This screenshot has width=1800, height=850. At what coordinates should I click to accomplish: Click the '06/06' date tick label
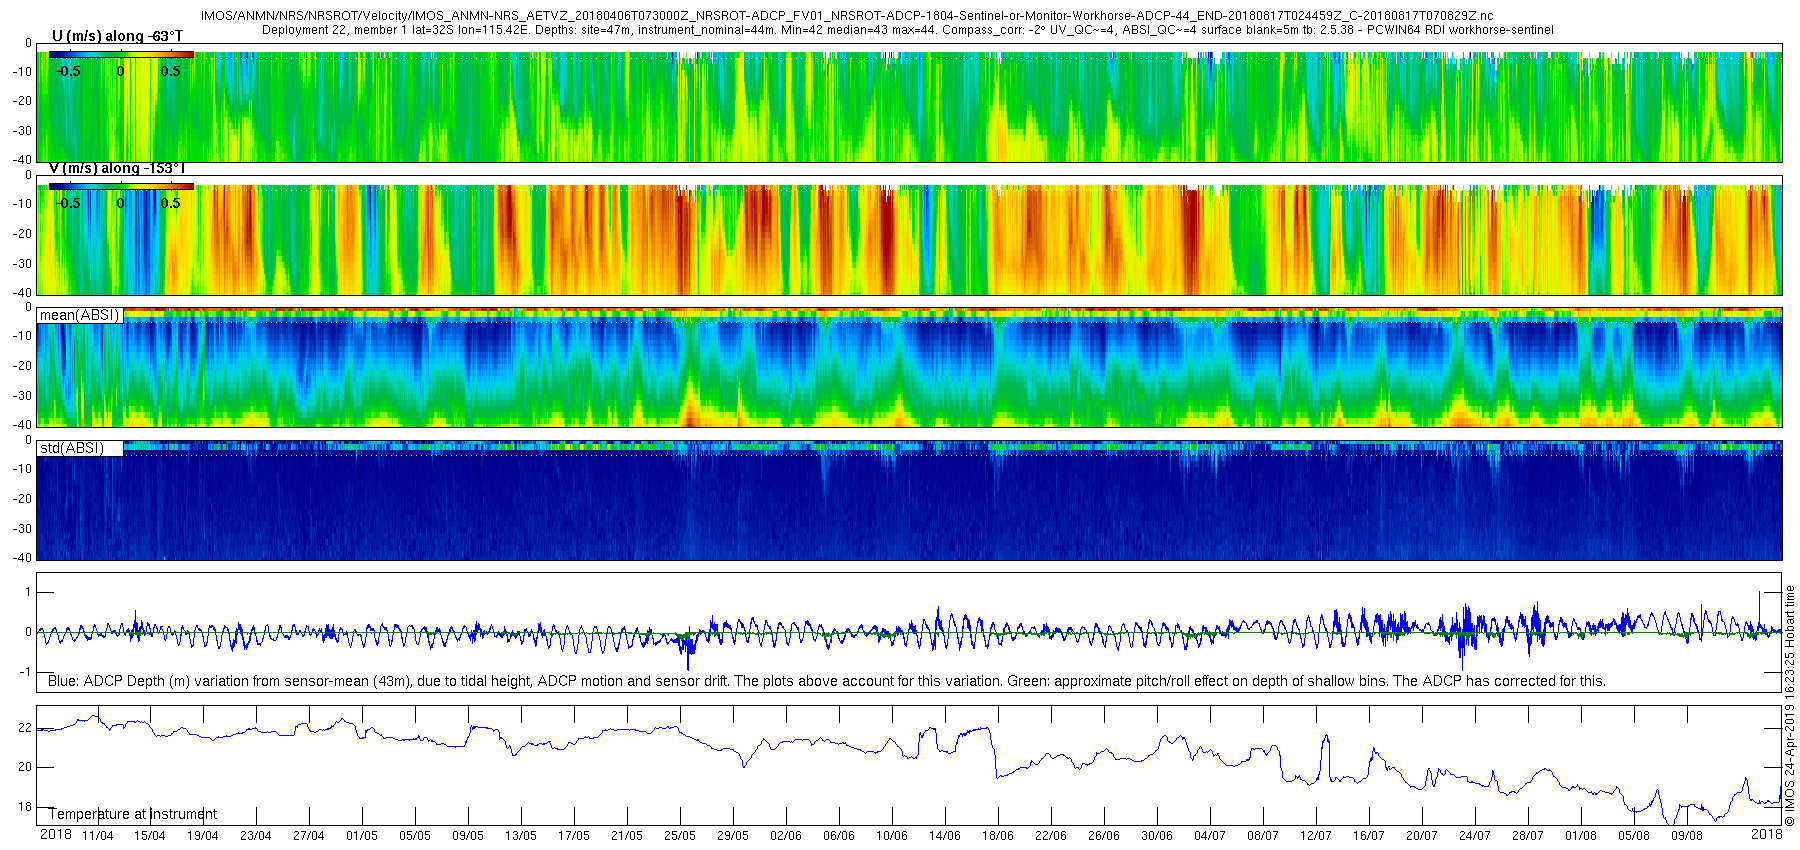839,836
